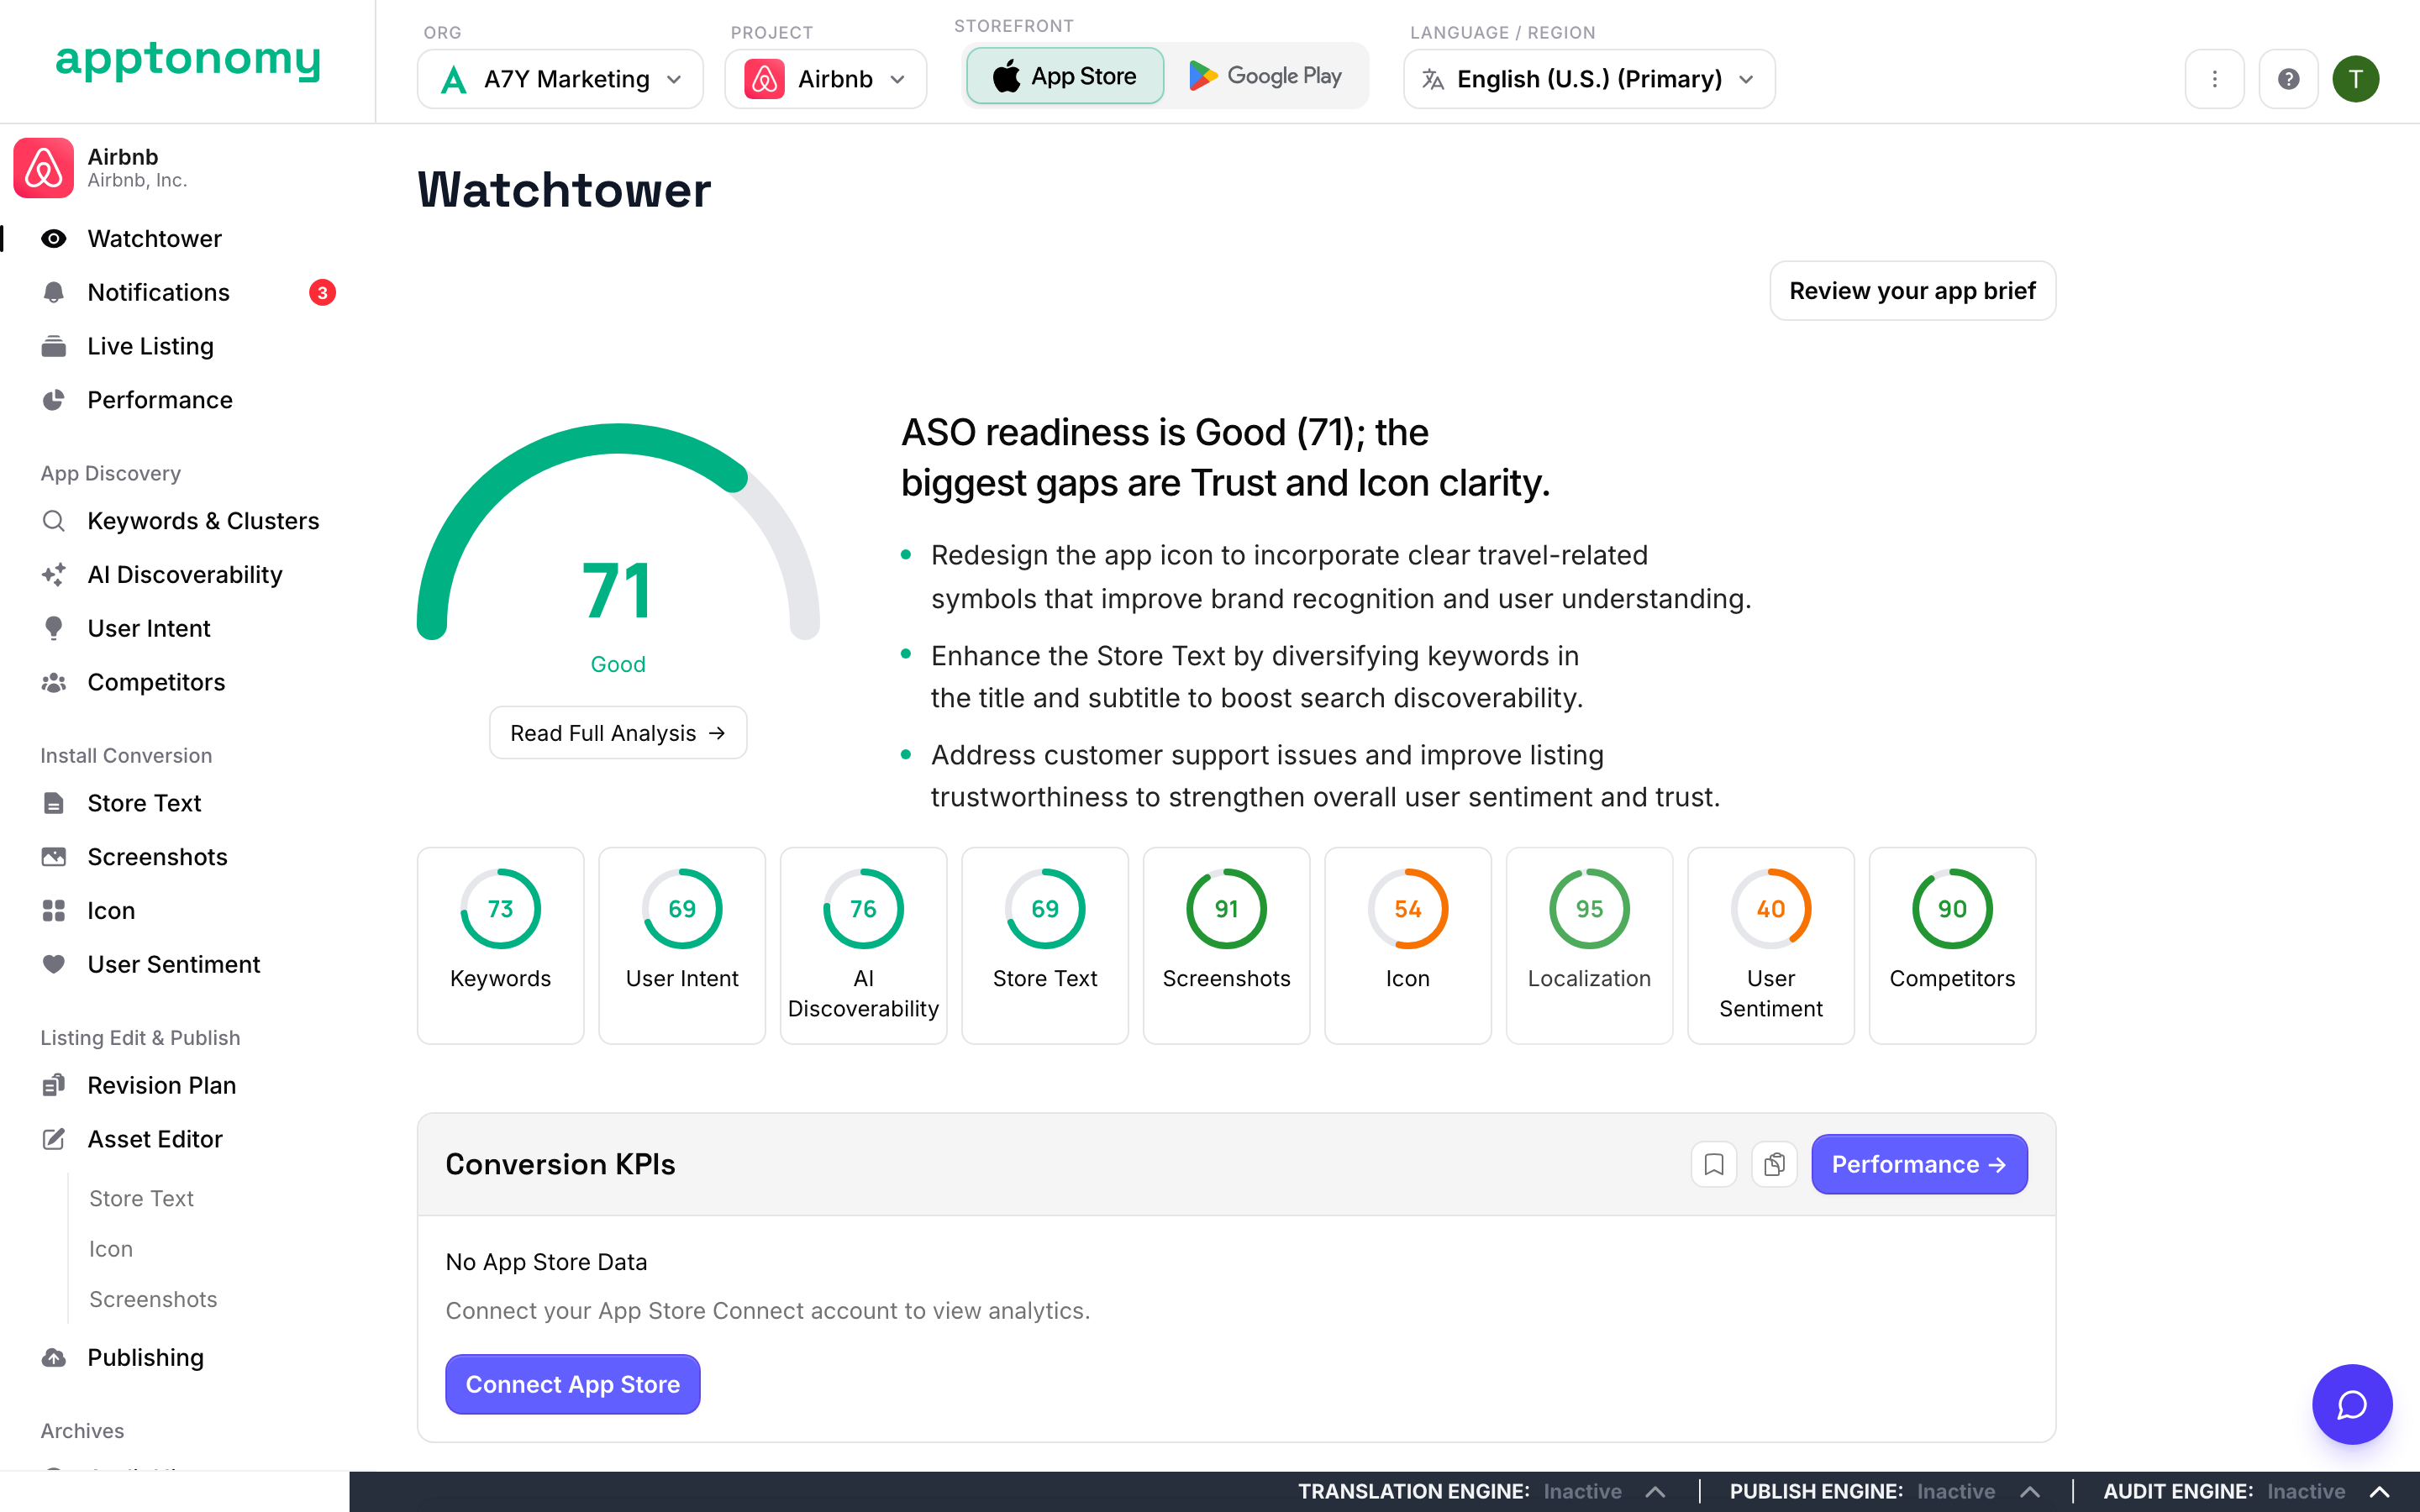Open the vertical three-dot options menu
This screenshot has width=2420, height=1512.
click(2214, 79)
